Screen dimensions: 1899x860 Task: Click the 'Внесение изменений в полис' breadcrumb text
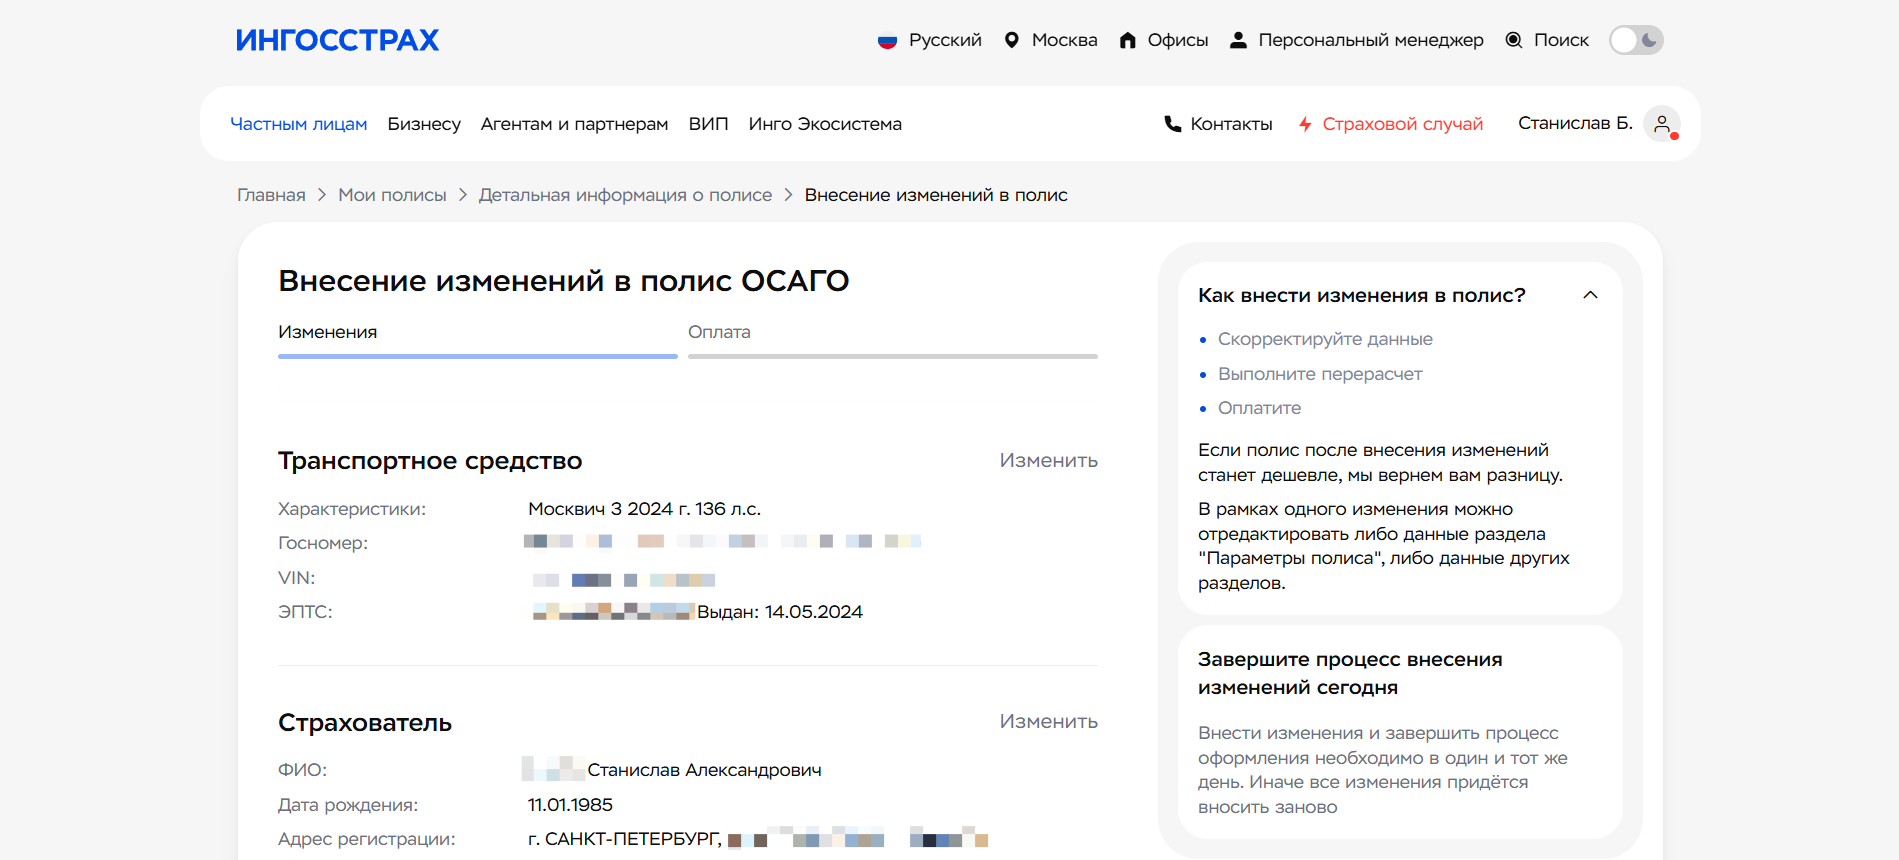click(x=936, y=195)
